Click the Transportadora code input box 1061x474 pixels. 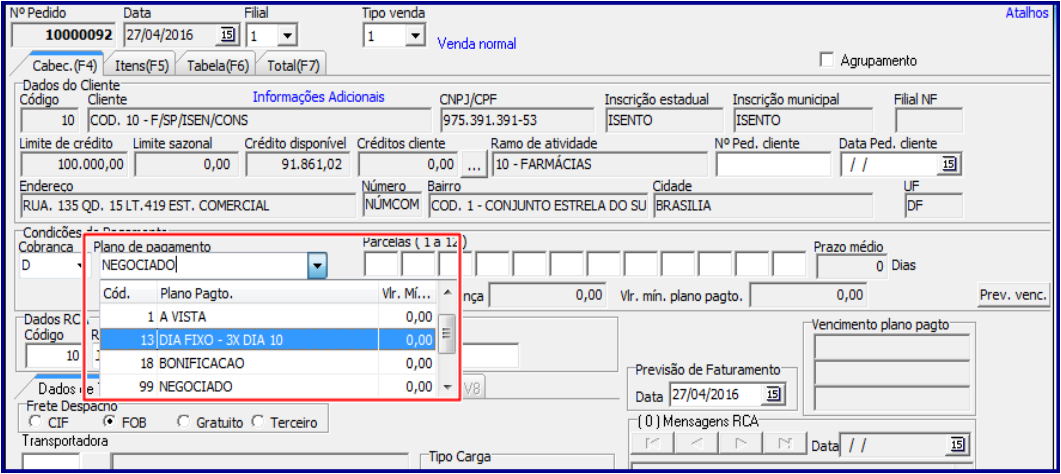click(51, 463)
